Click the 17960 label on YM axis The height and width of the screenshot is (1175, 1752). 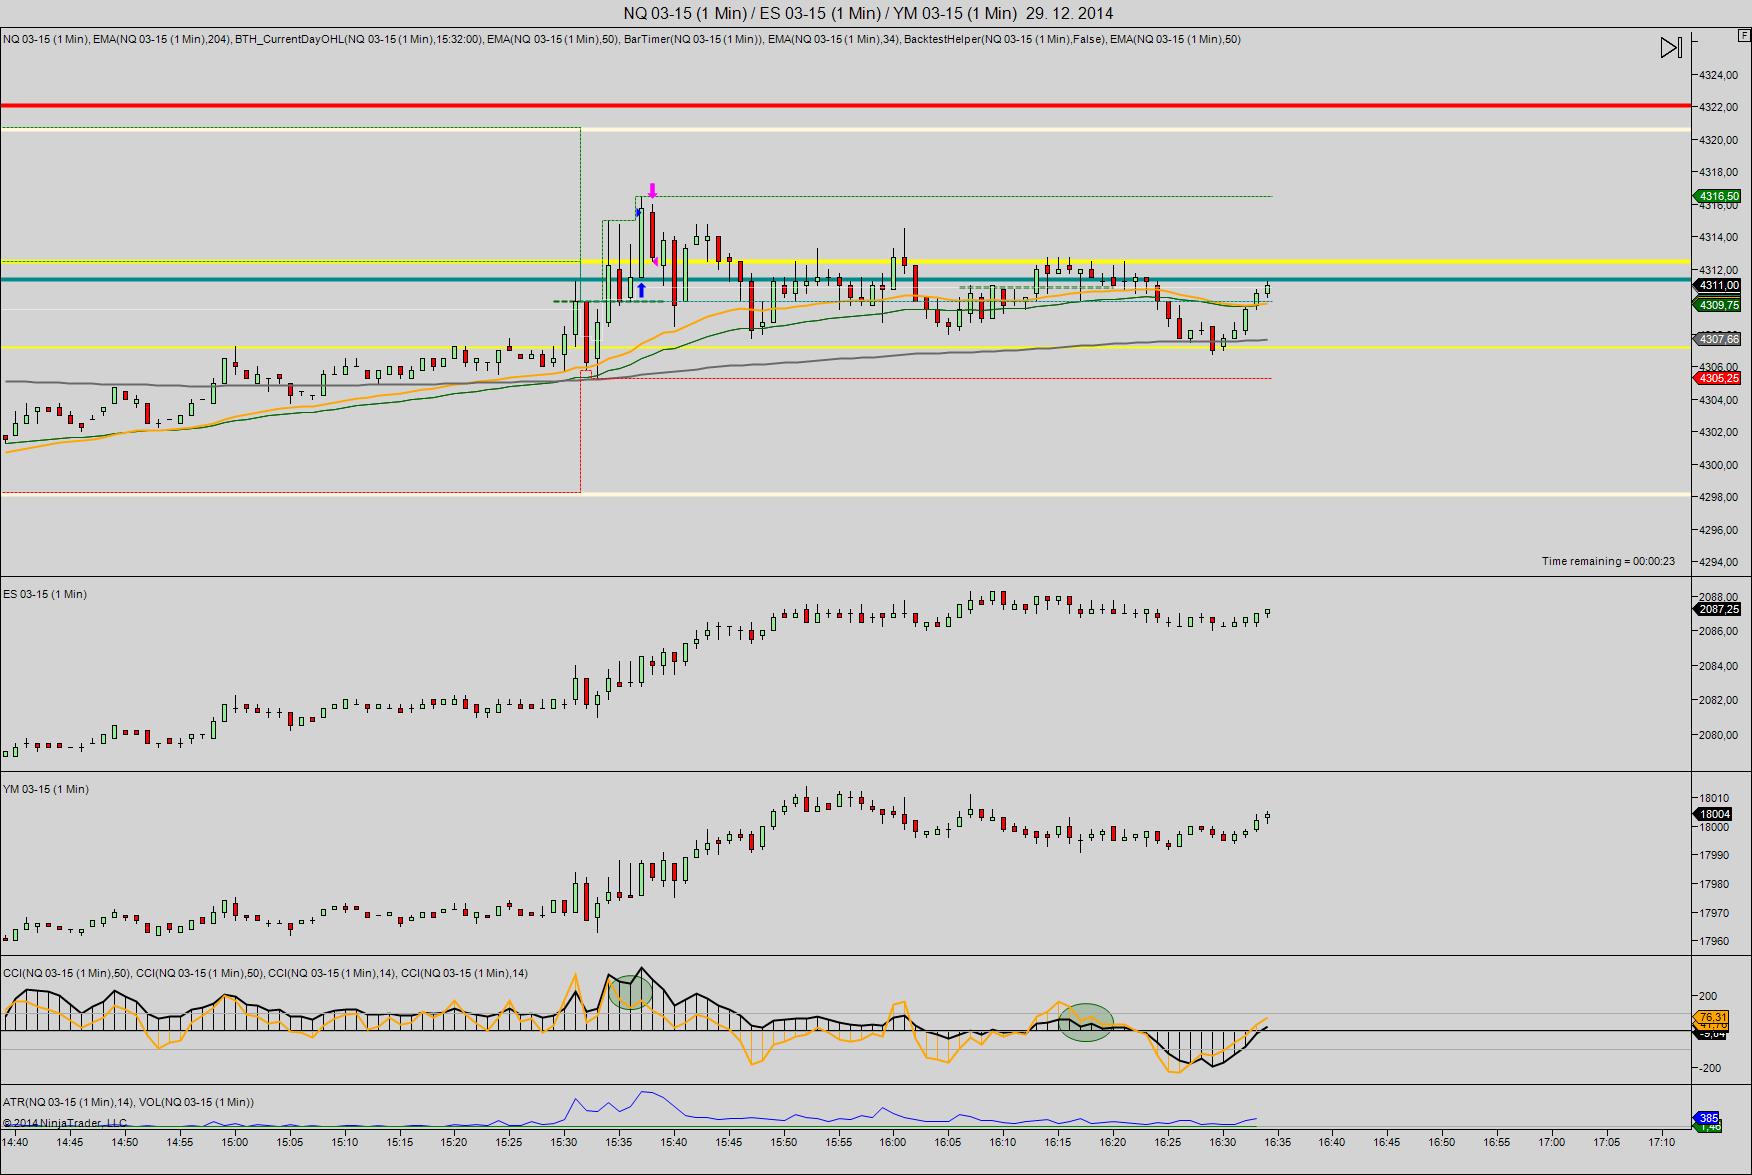pyautogui.click(x=1714, y=941)
